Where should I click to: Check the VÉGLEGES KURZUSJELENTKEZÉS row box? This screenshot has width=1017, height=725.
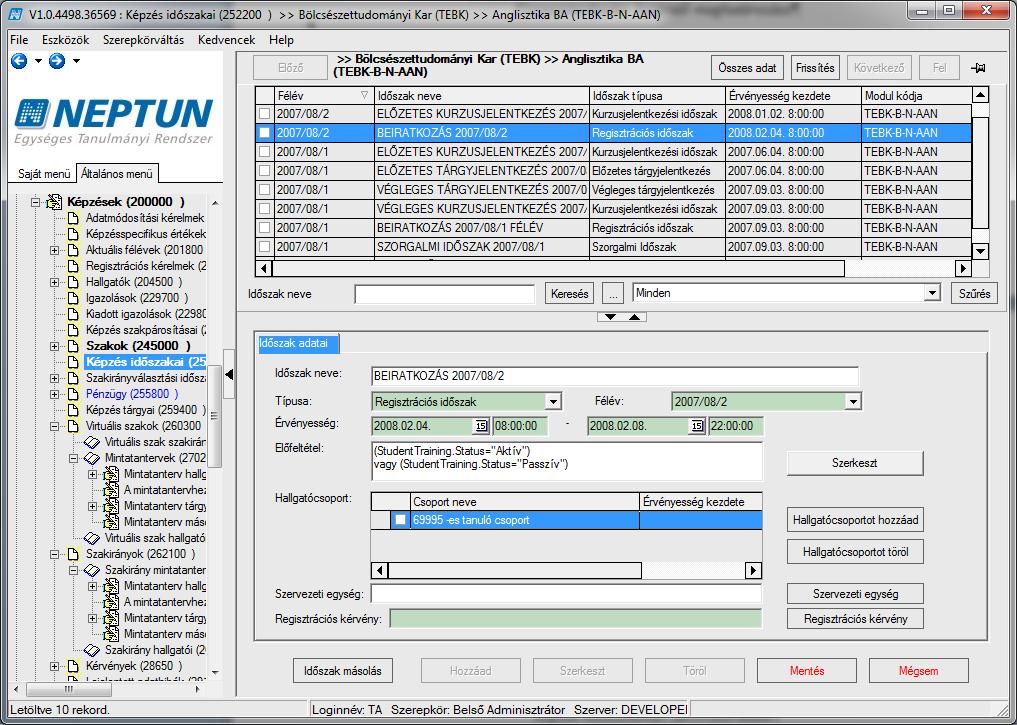coord(265,209)
